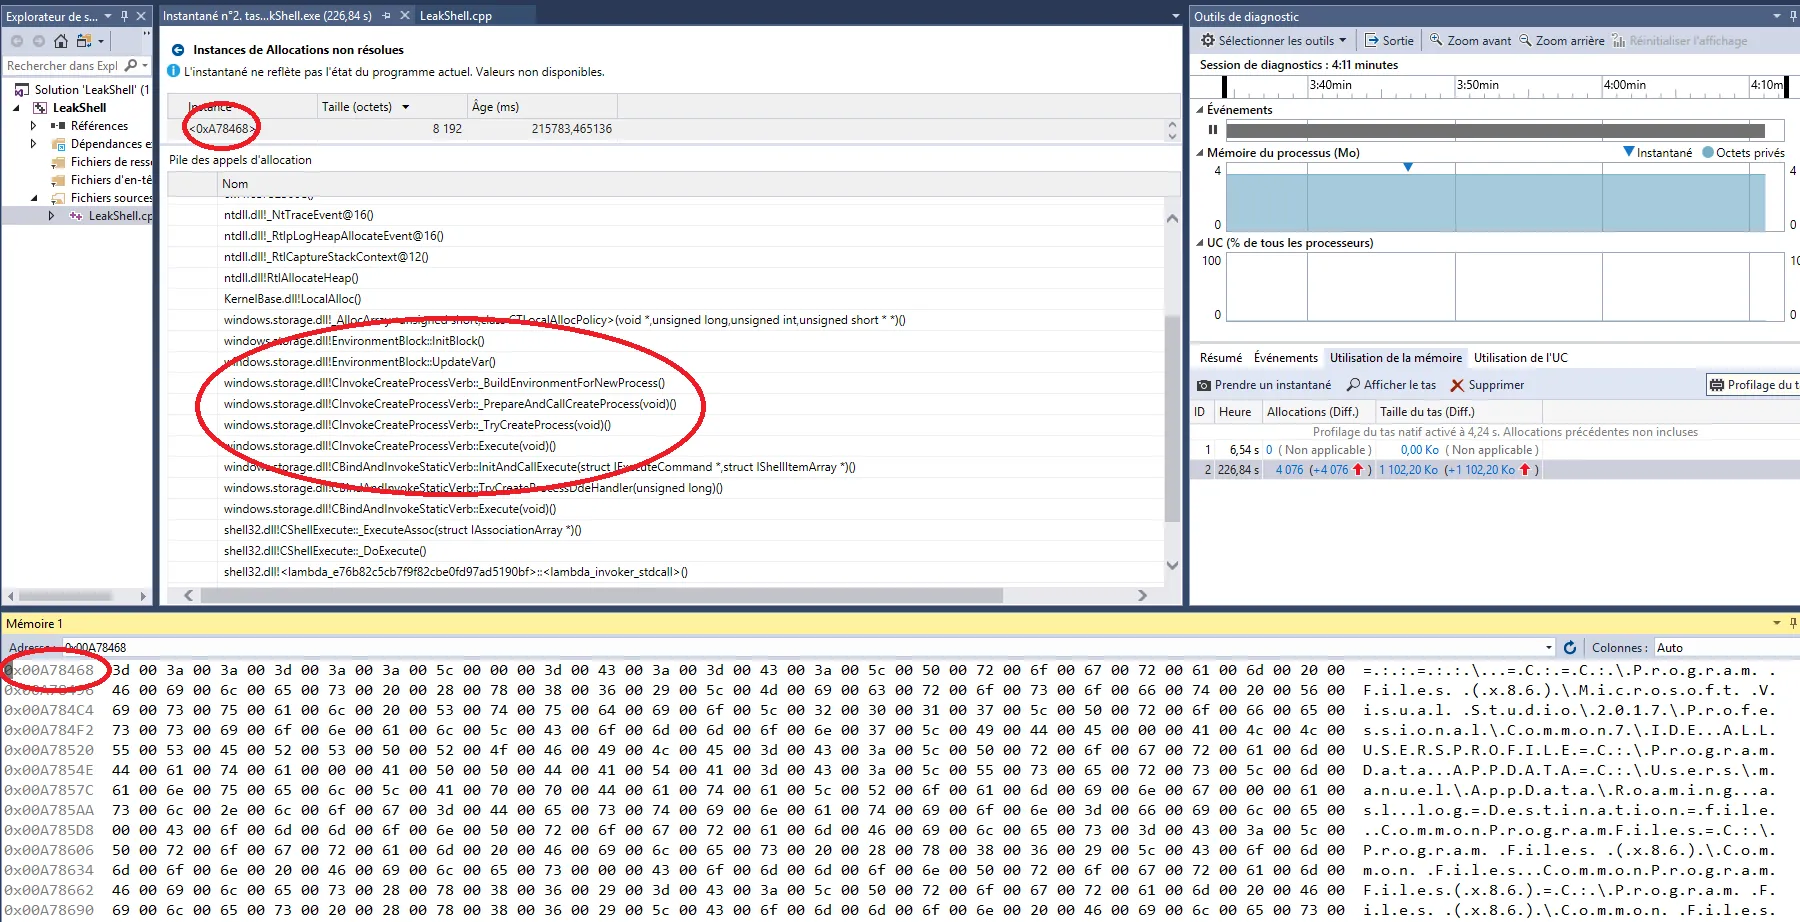The height and width of the screenshot is (922, 1800).
Task: Expand the Dépendances externes node
Action: 34,144
